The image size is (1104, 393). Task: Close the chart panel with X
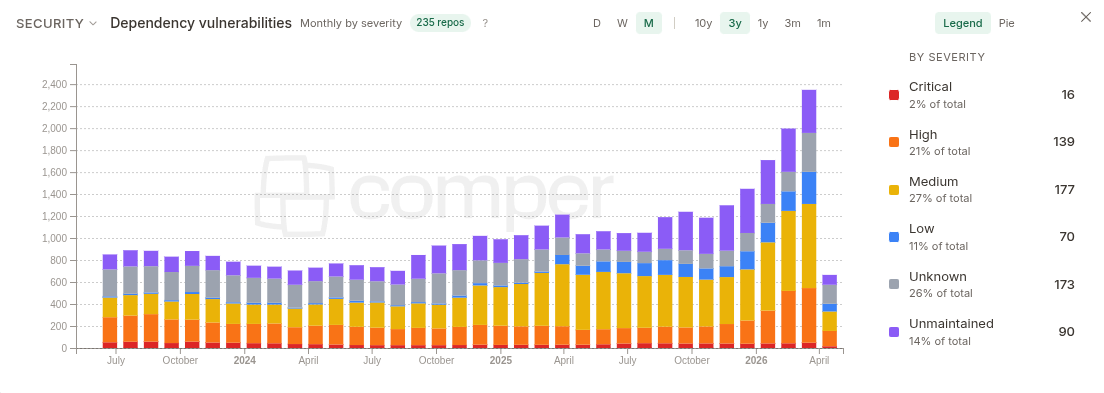tap(1086, 17)
